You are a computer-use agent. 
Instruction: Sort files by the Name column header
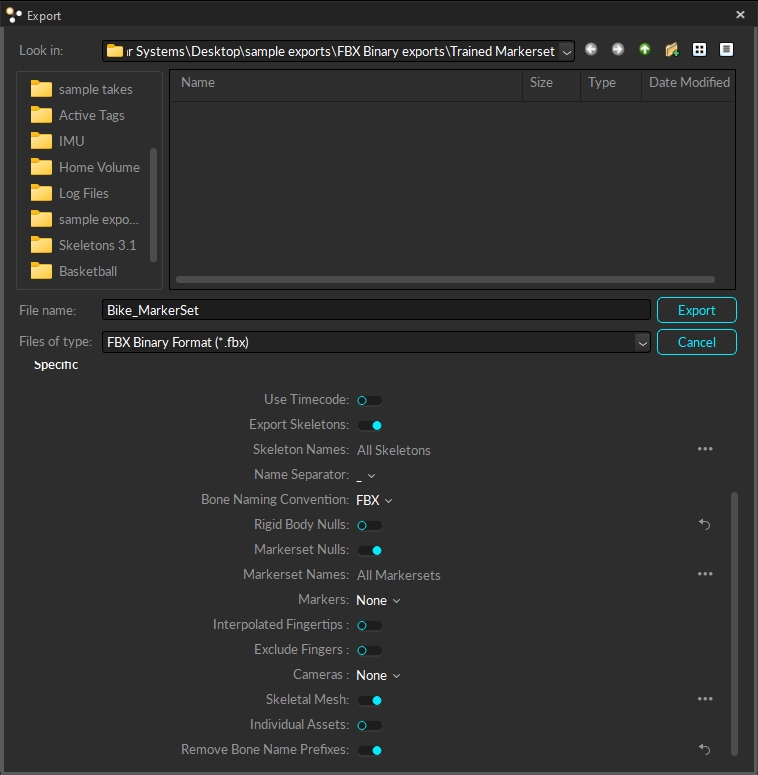coord(345,83)
